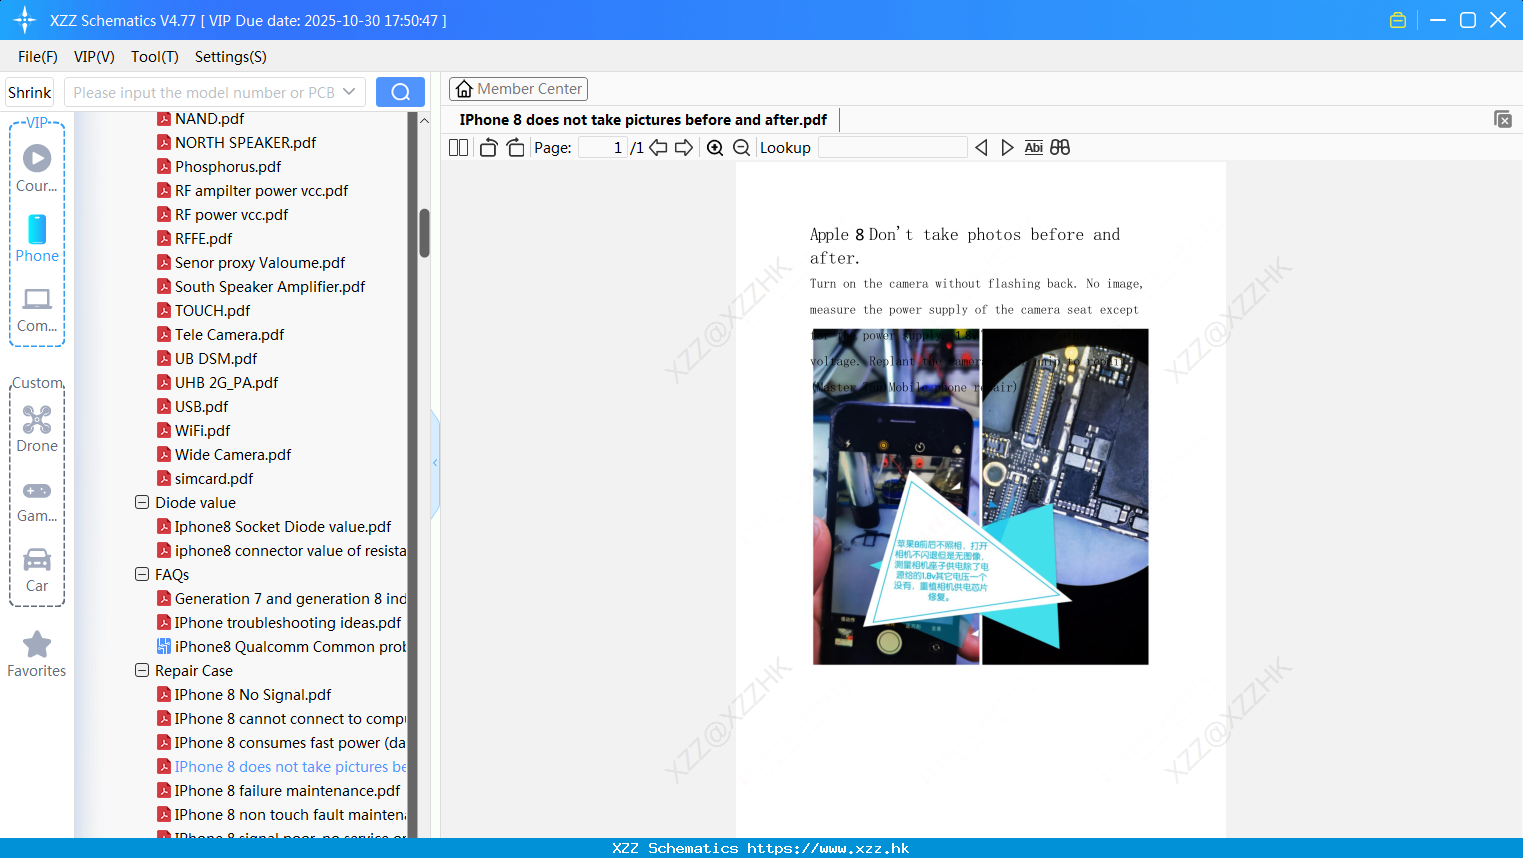
Task: Click the Member Center button
Action: click(518, 89)
